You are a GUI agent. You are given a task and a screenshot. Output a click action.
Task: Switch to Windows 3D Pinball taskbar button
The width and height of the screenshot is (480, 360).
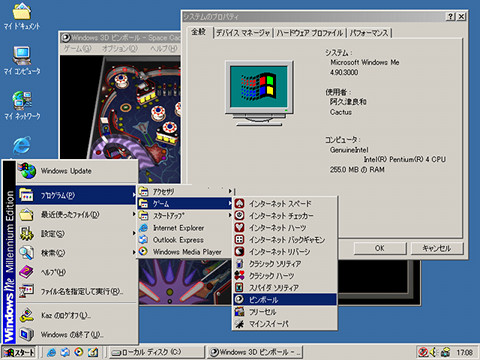(x=256, y=352)
